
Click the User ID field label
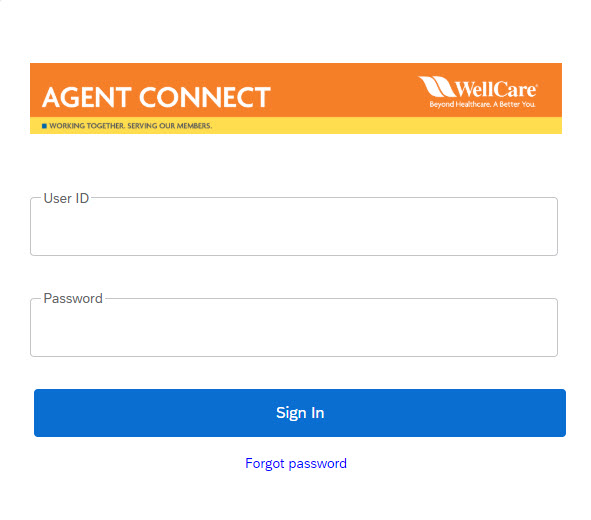66,198
